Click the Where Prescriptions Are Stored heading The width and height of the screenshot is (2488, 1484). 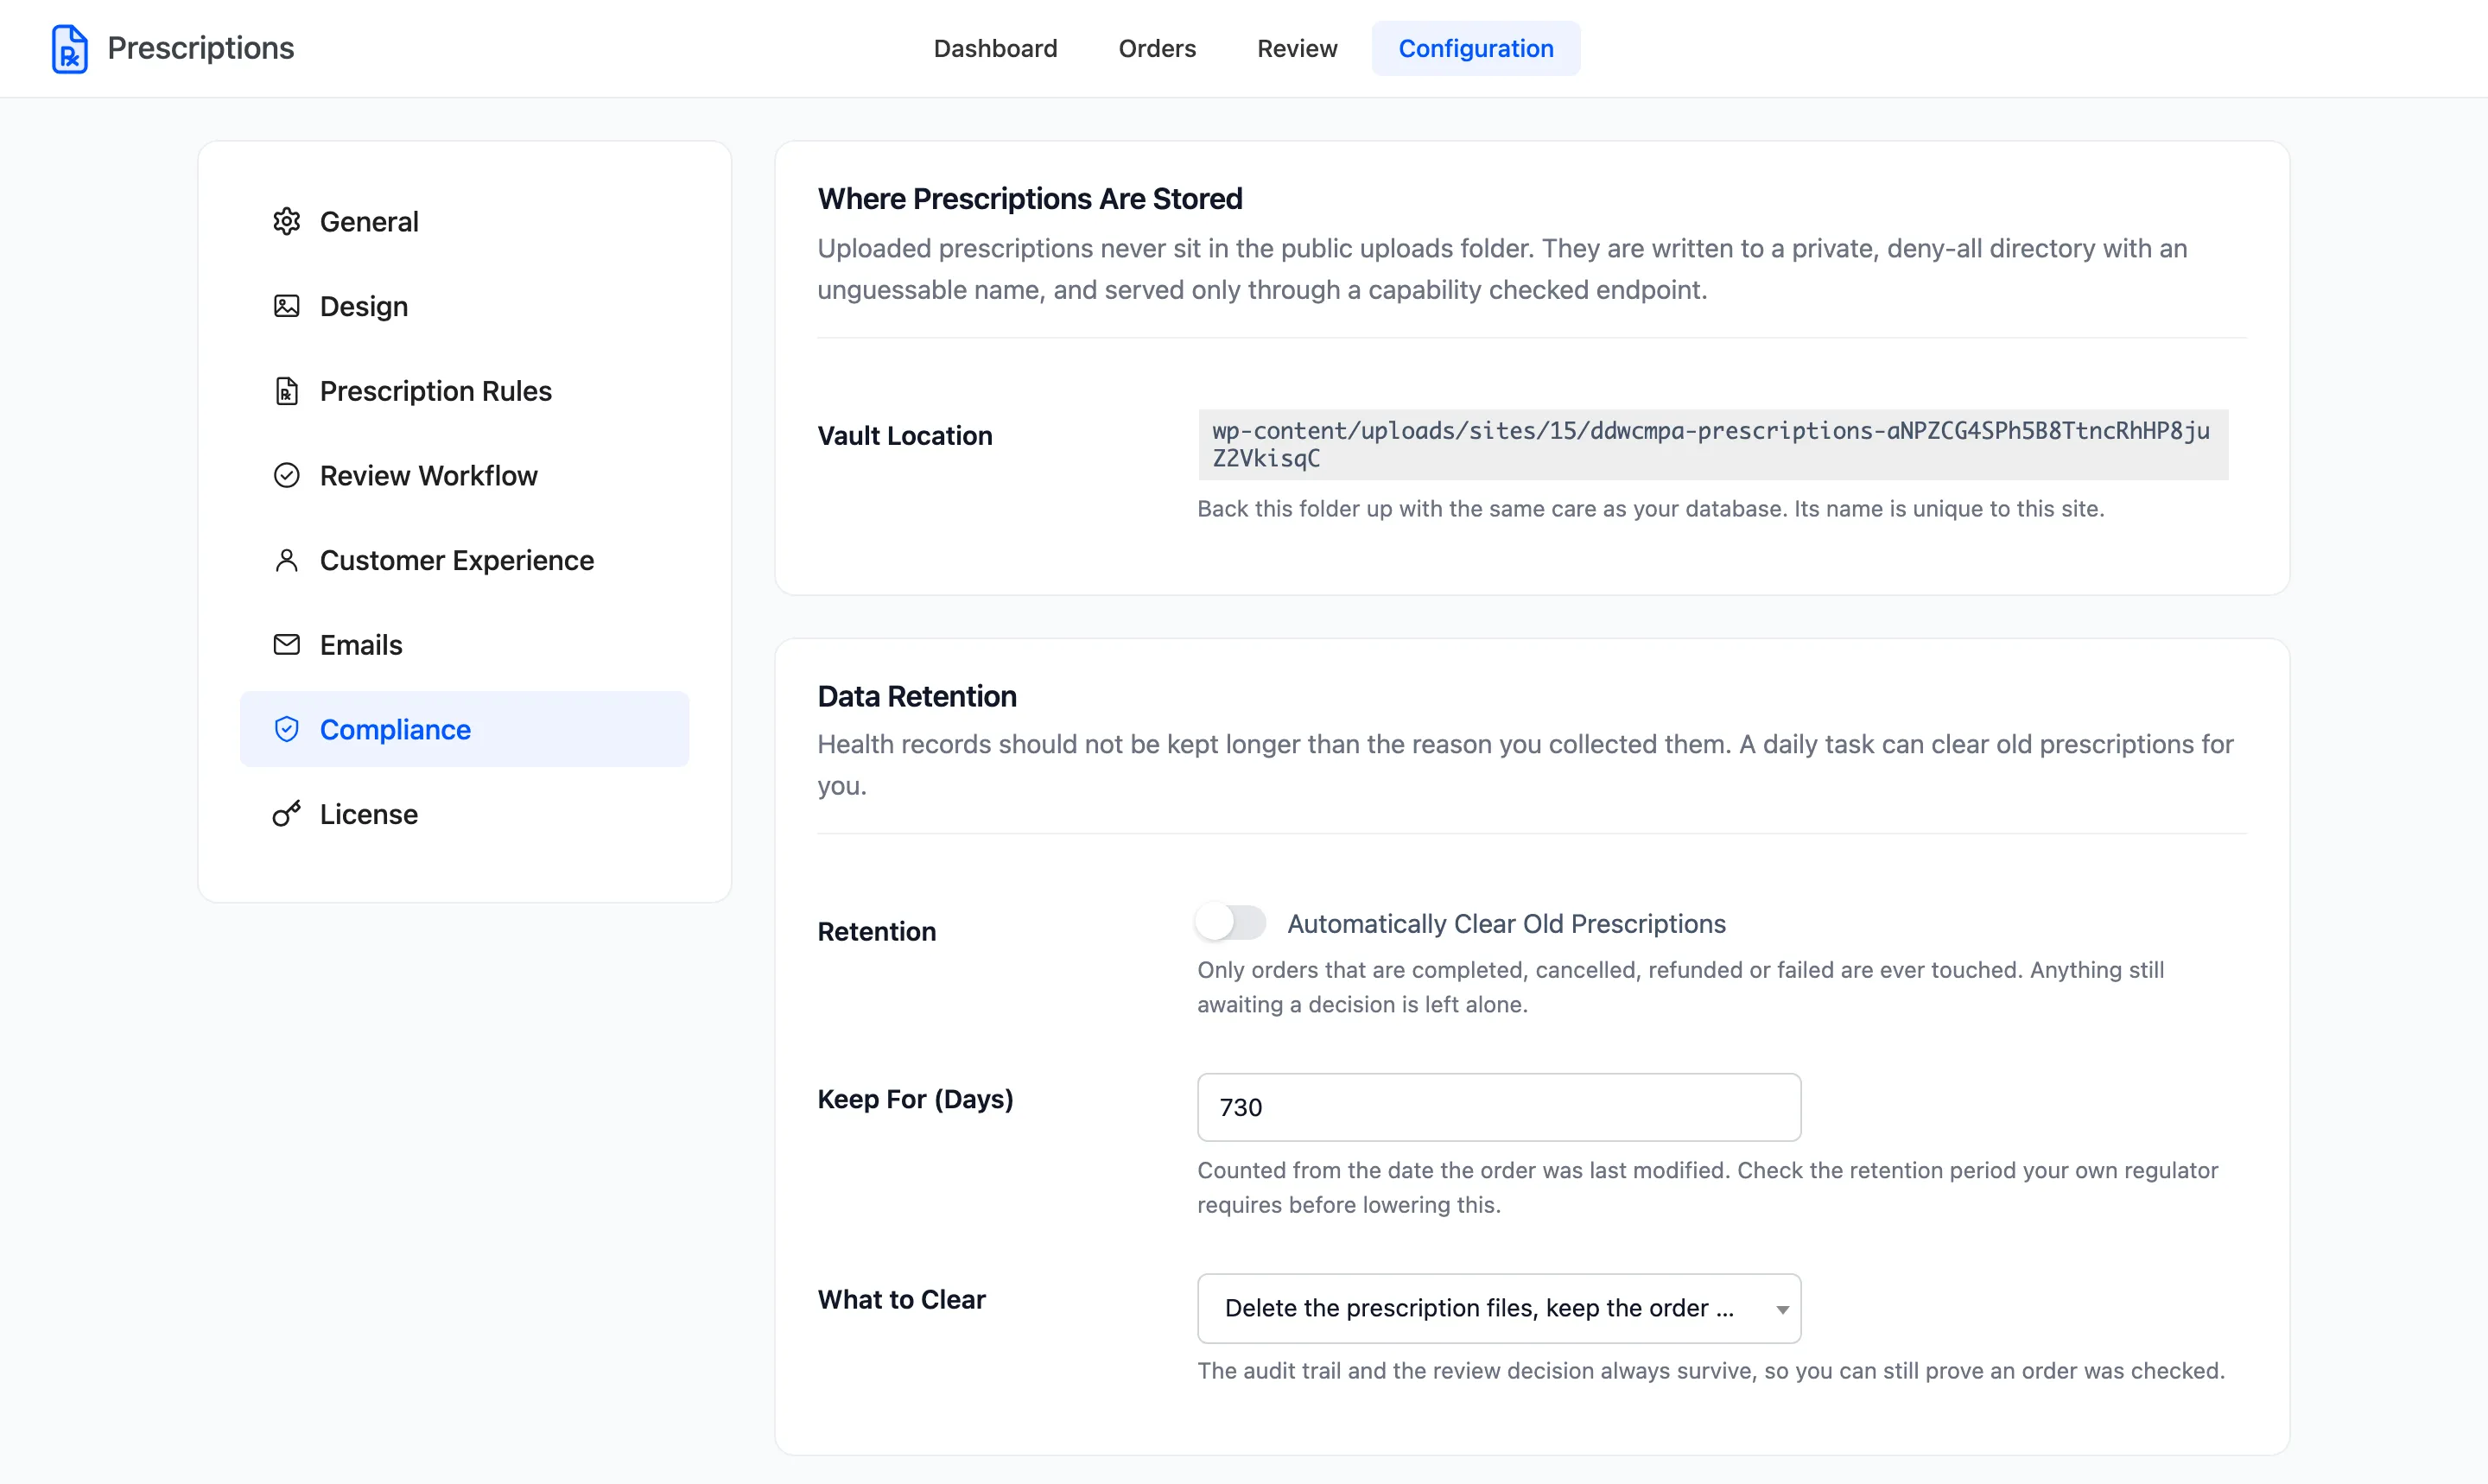1030,198
